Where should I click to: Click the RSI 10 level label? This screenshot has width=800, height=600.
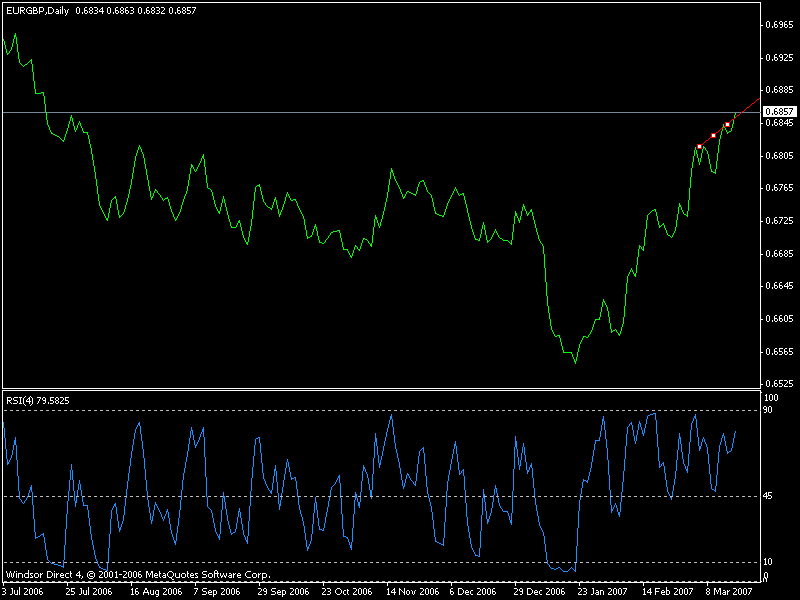point(767,563)
